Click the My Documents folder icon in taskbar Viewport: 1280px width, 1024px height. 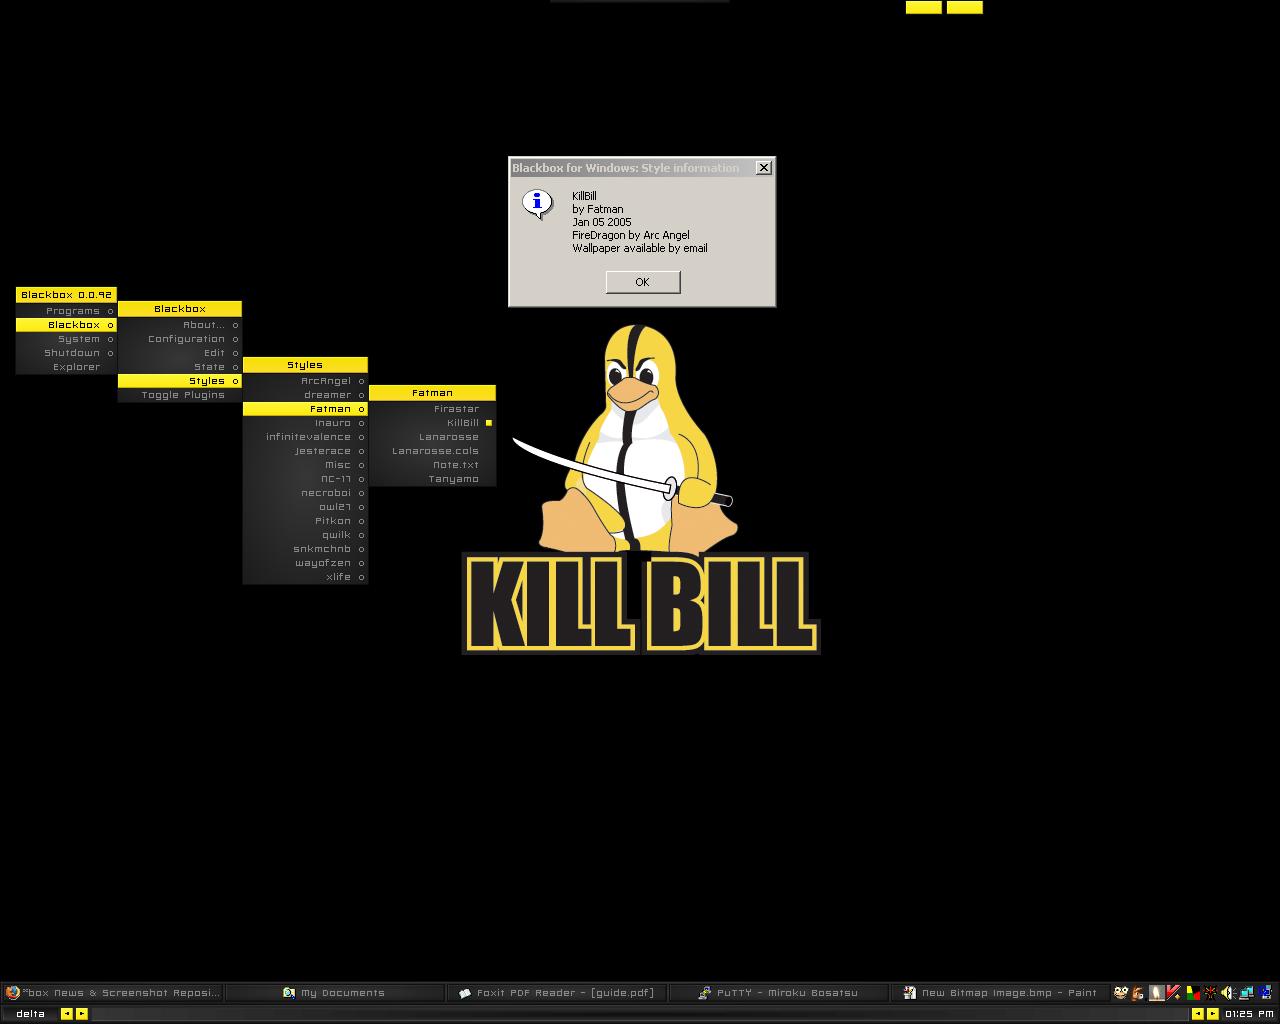coord(289,993)
